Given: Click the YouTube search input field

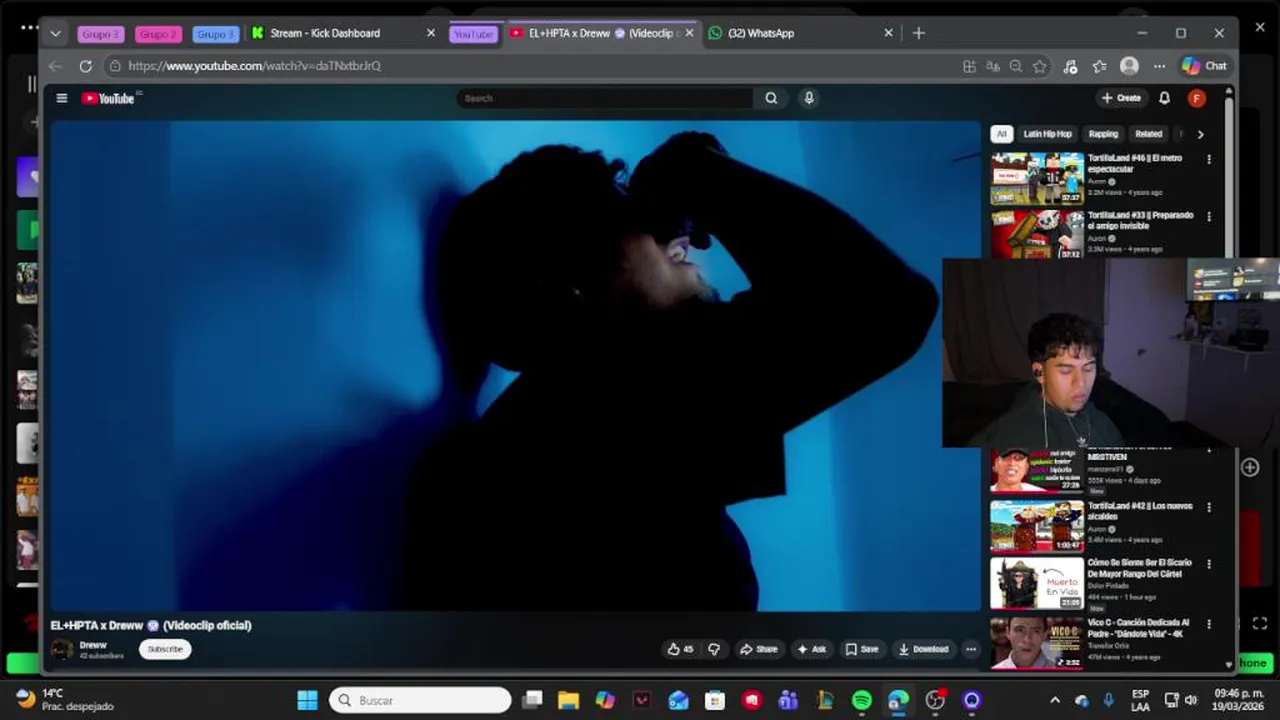Looking at the screenshot, I should pyautogui.click(x=605, y=98).
